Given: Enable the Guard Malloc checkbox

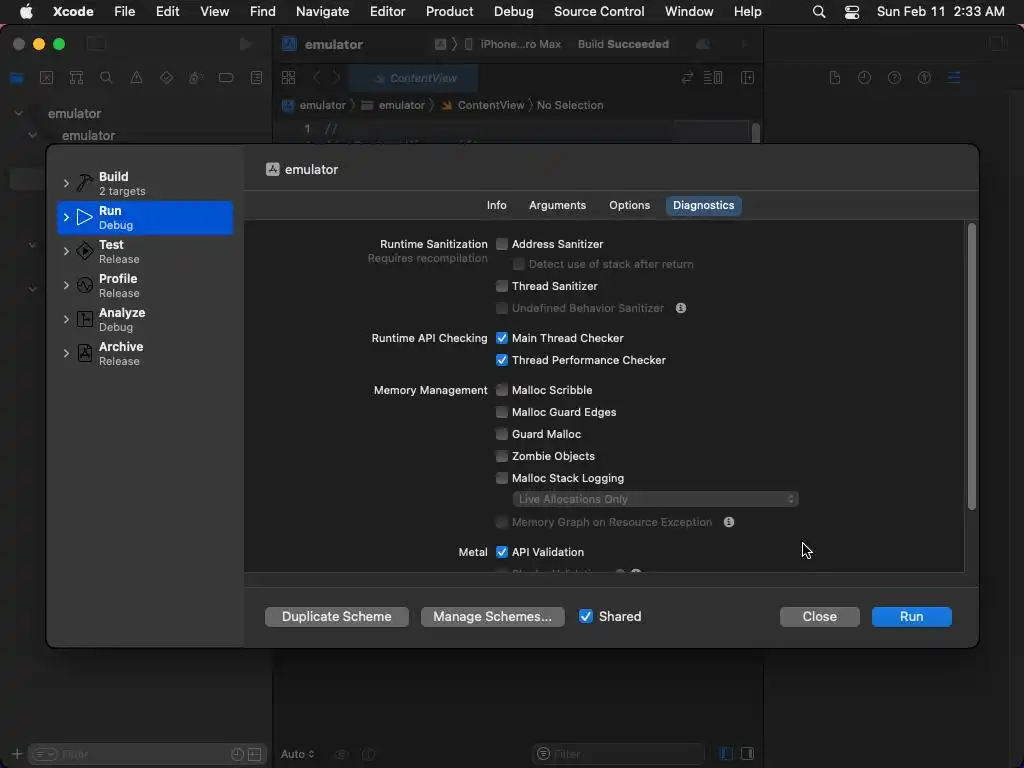Looking at the screenshot, I should (x=502, y=434).
